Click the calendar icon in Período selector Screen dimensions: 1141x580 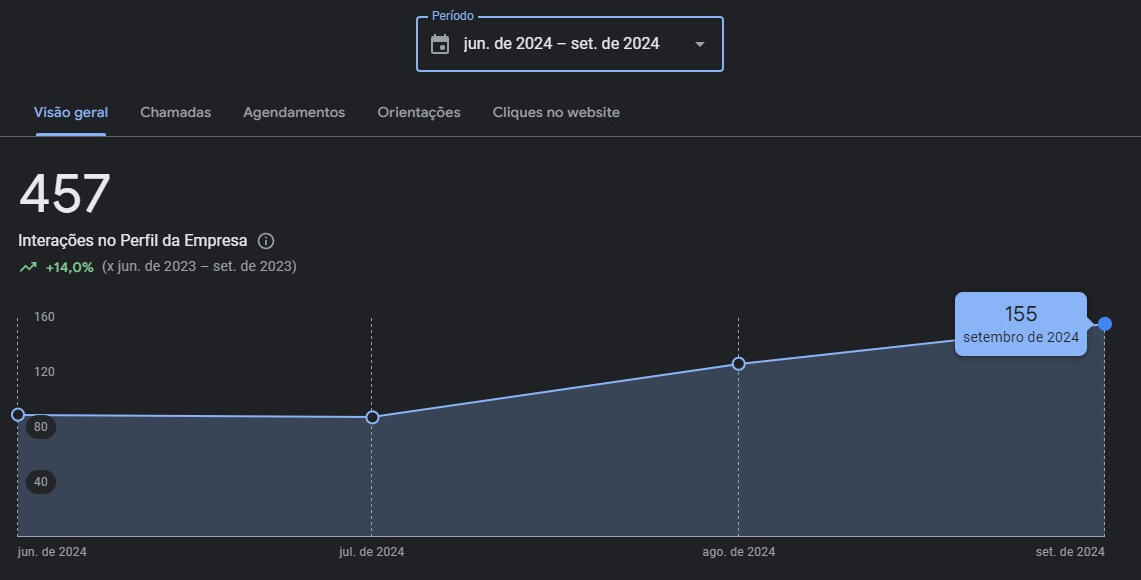440,44
